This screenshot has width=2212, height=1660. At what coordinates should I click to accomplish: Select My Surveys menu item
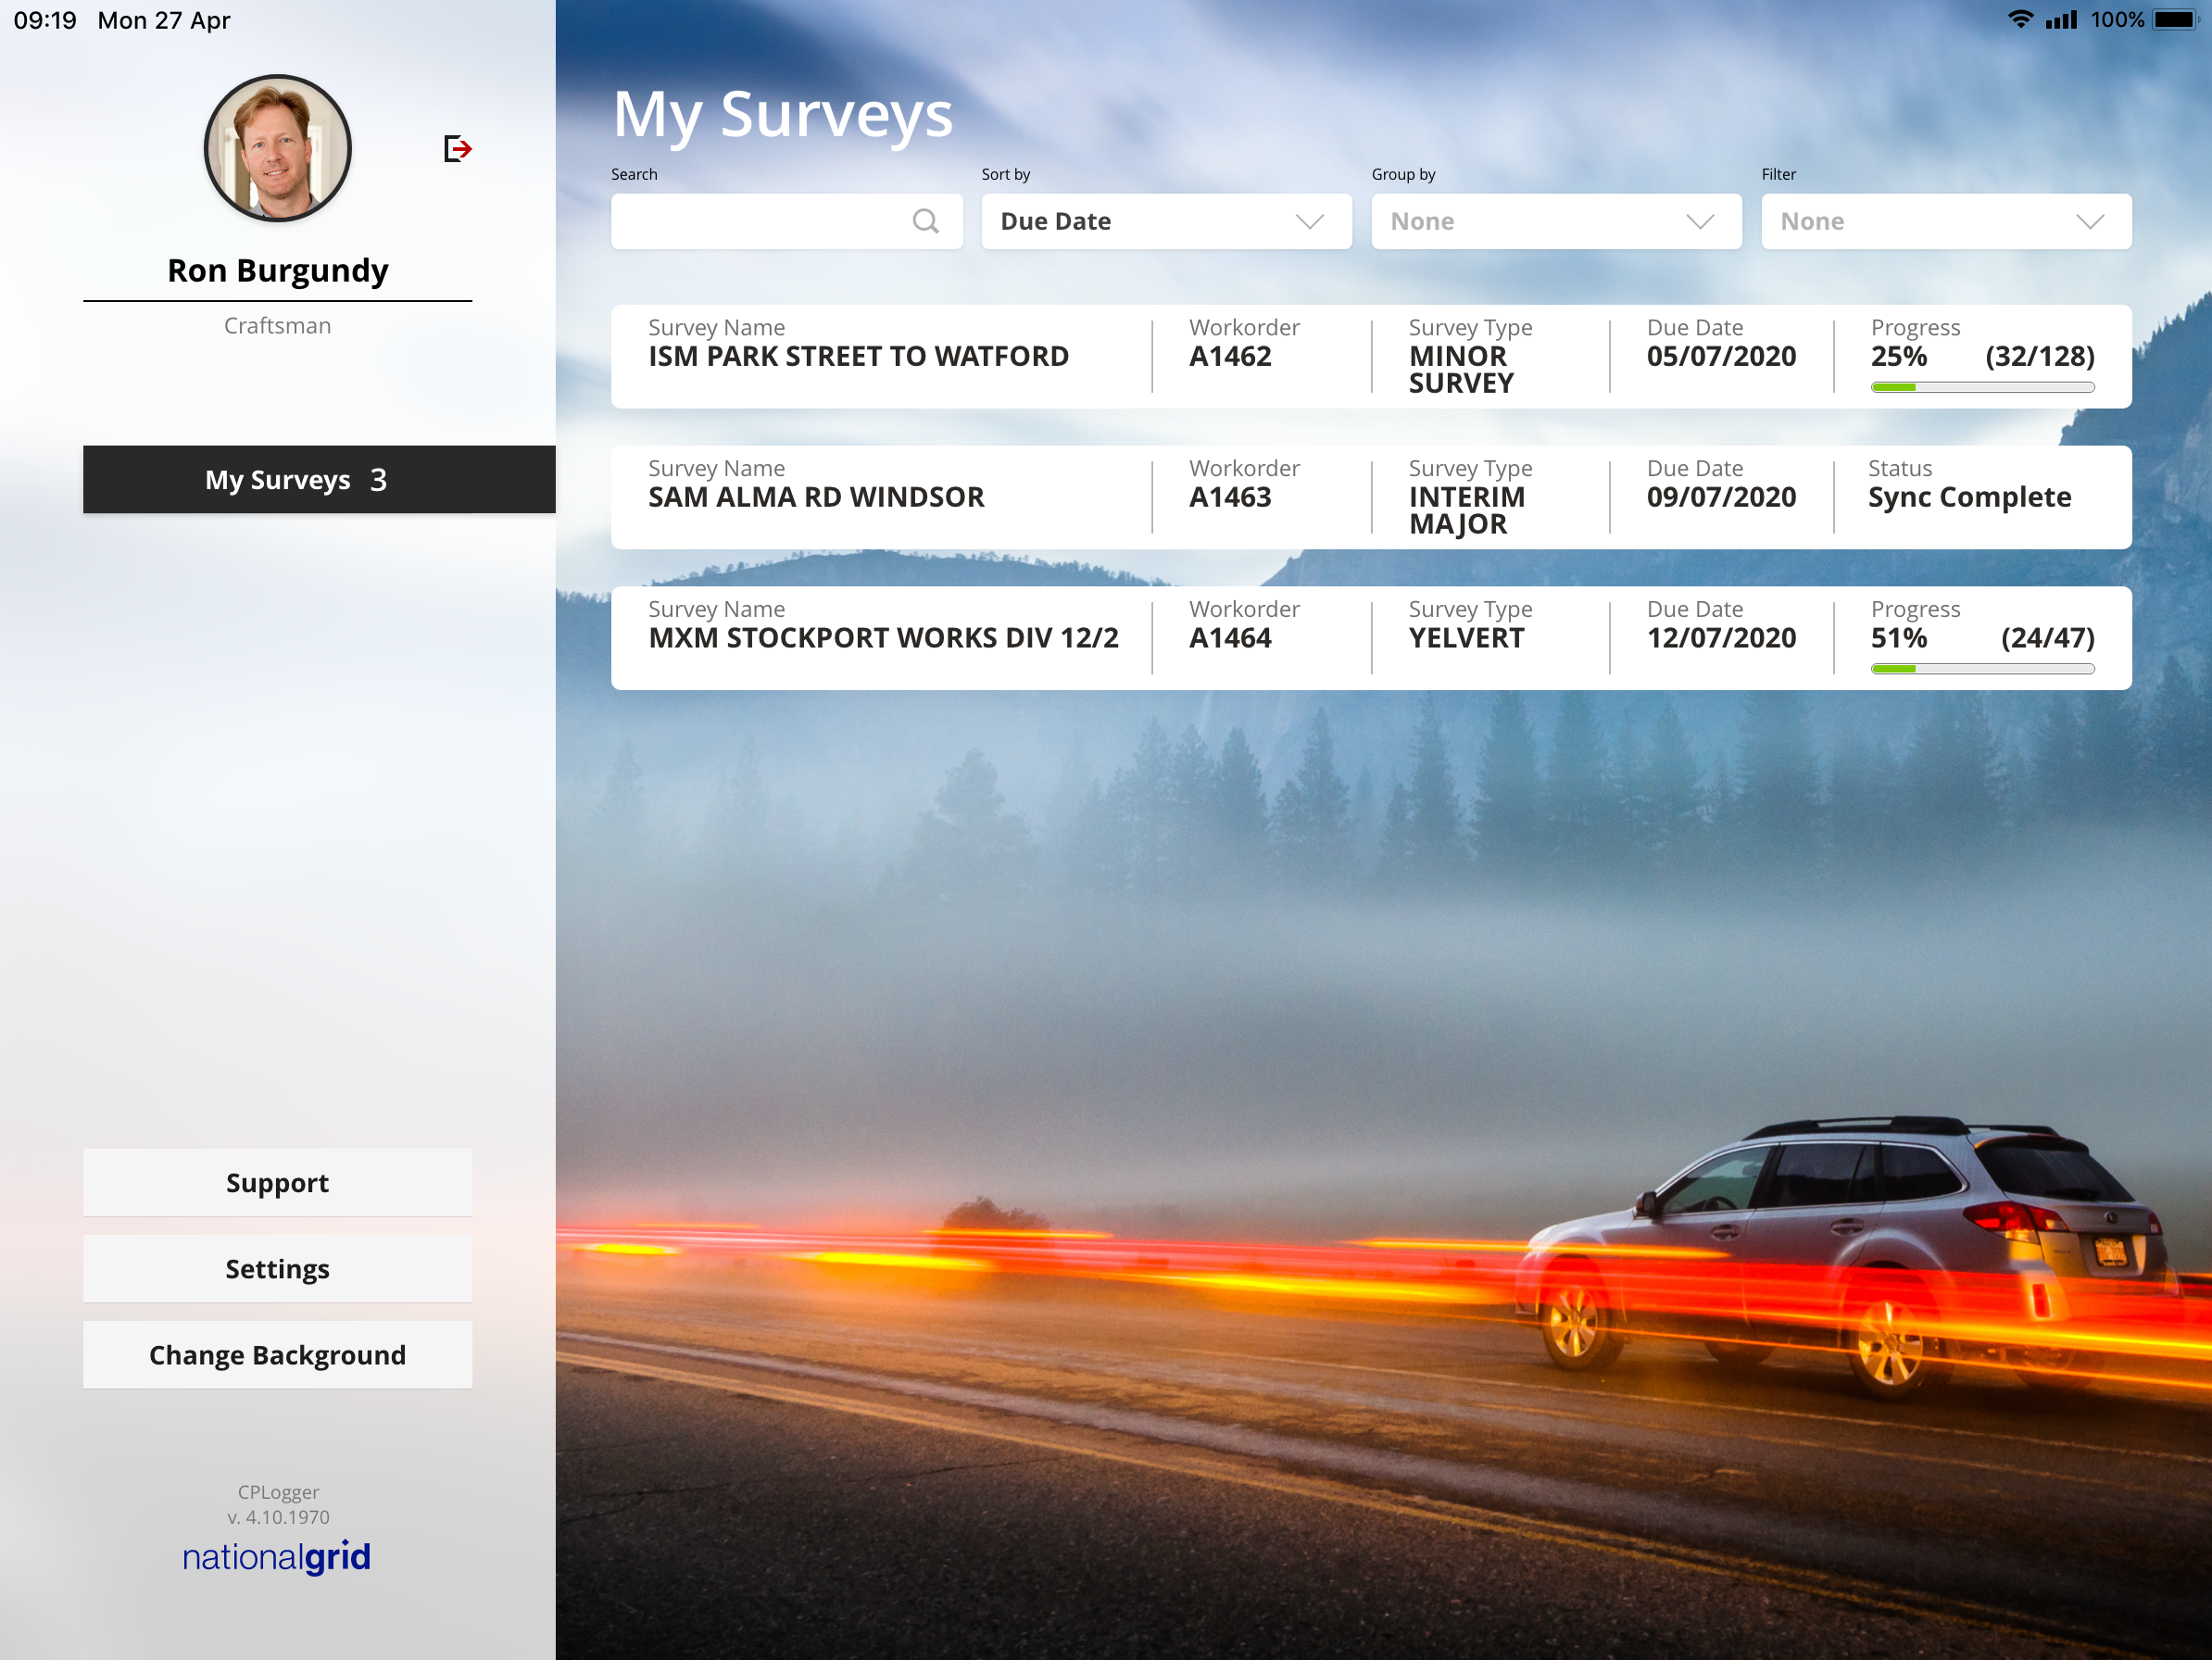coord(318,480)
